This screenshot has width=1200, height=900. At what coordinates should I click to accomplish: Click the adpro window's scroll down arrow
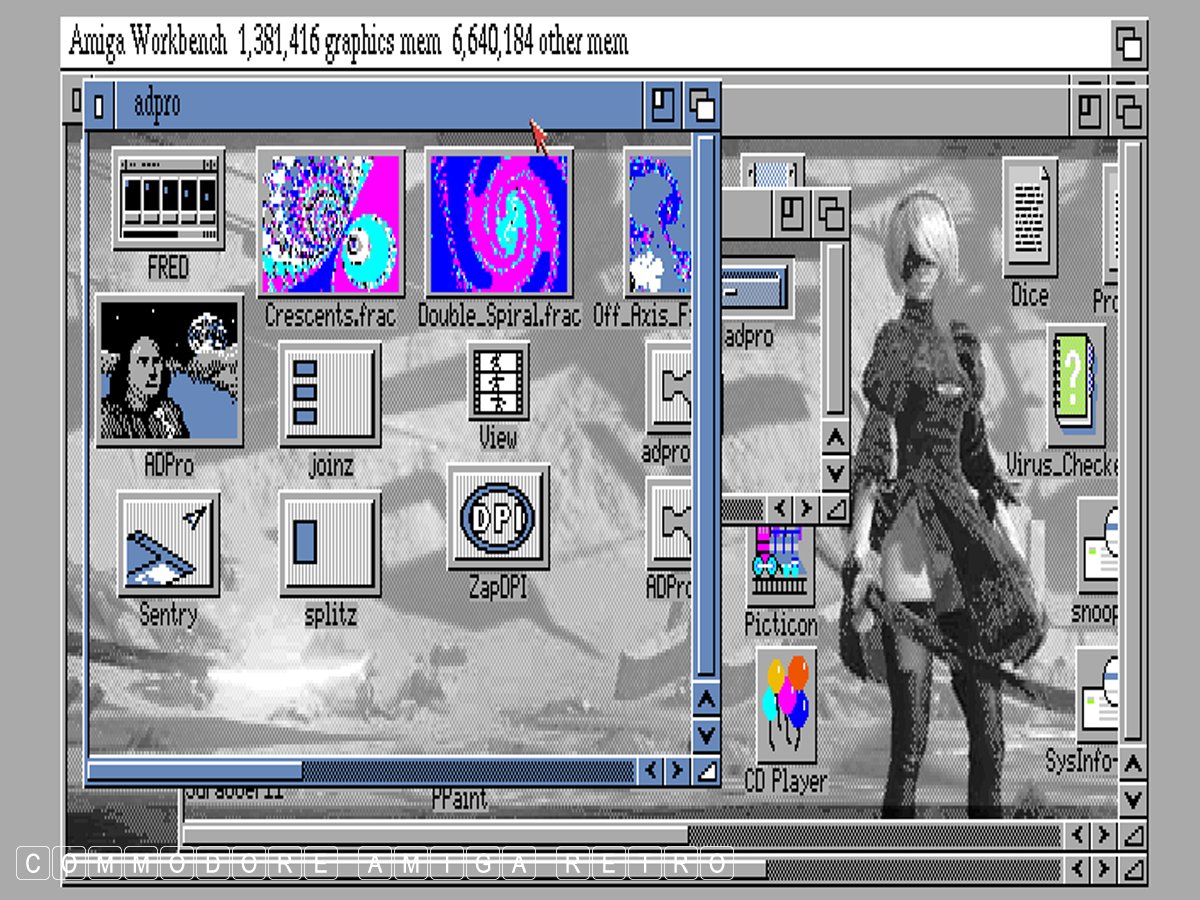[706, 735]
